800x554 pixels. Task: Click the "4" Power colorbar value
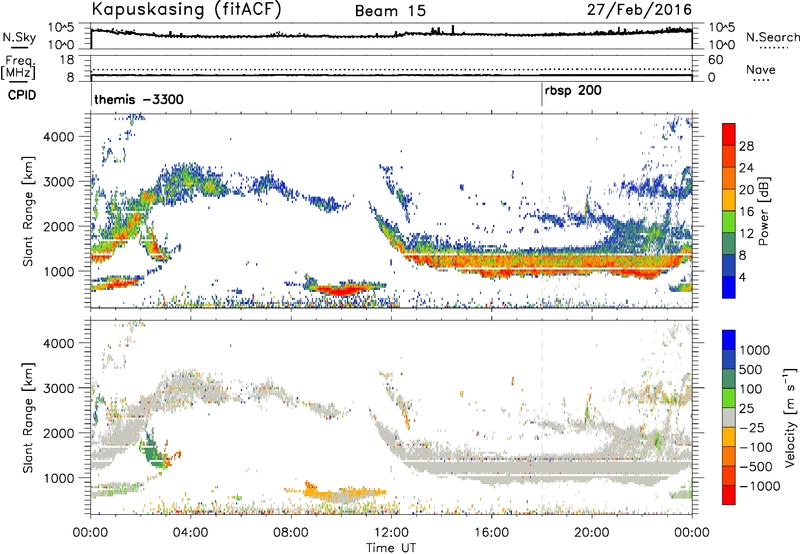tap(743, 277)
